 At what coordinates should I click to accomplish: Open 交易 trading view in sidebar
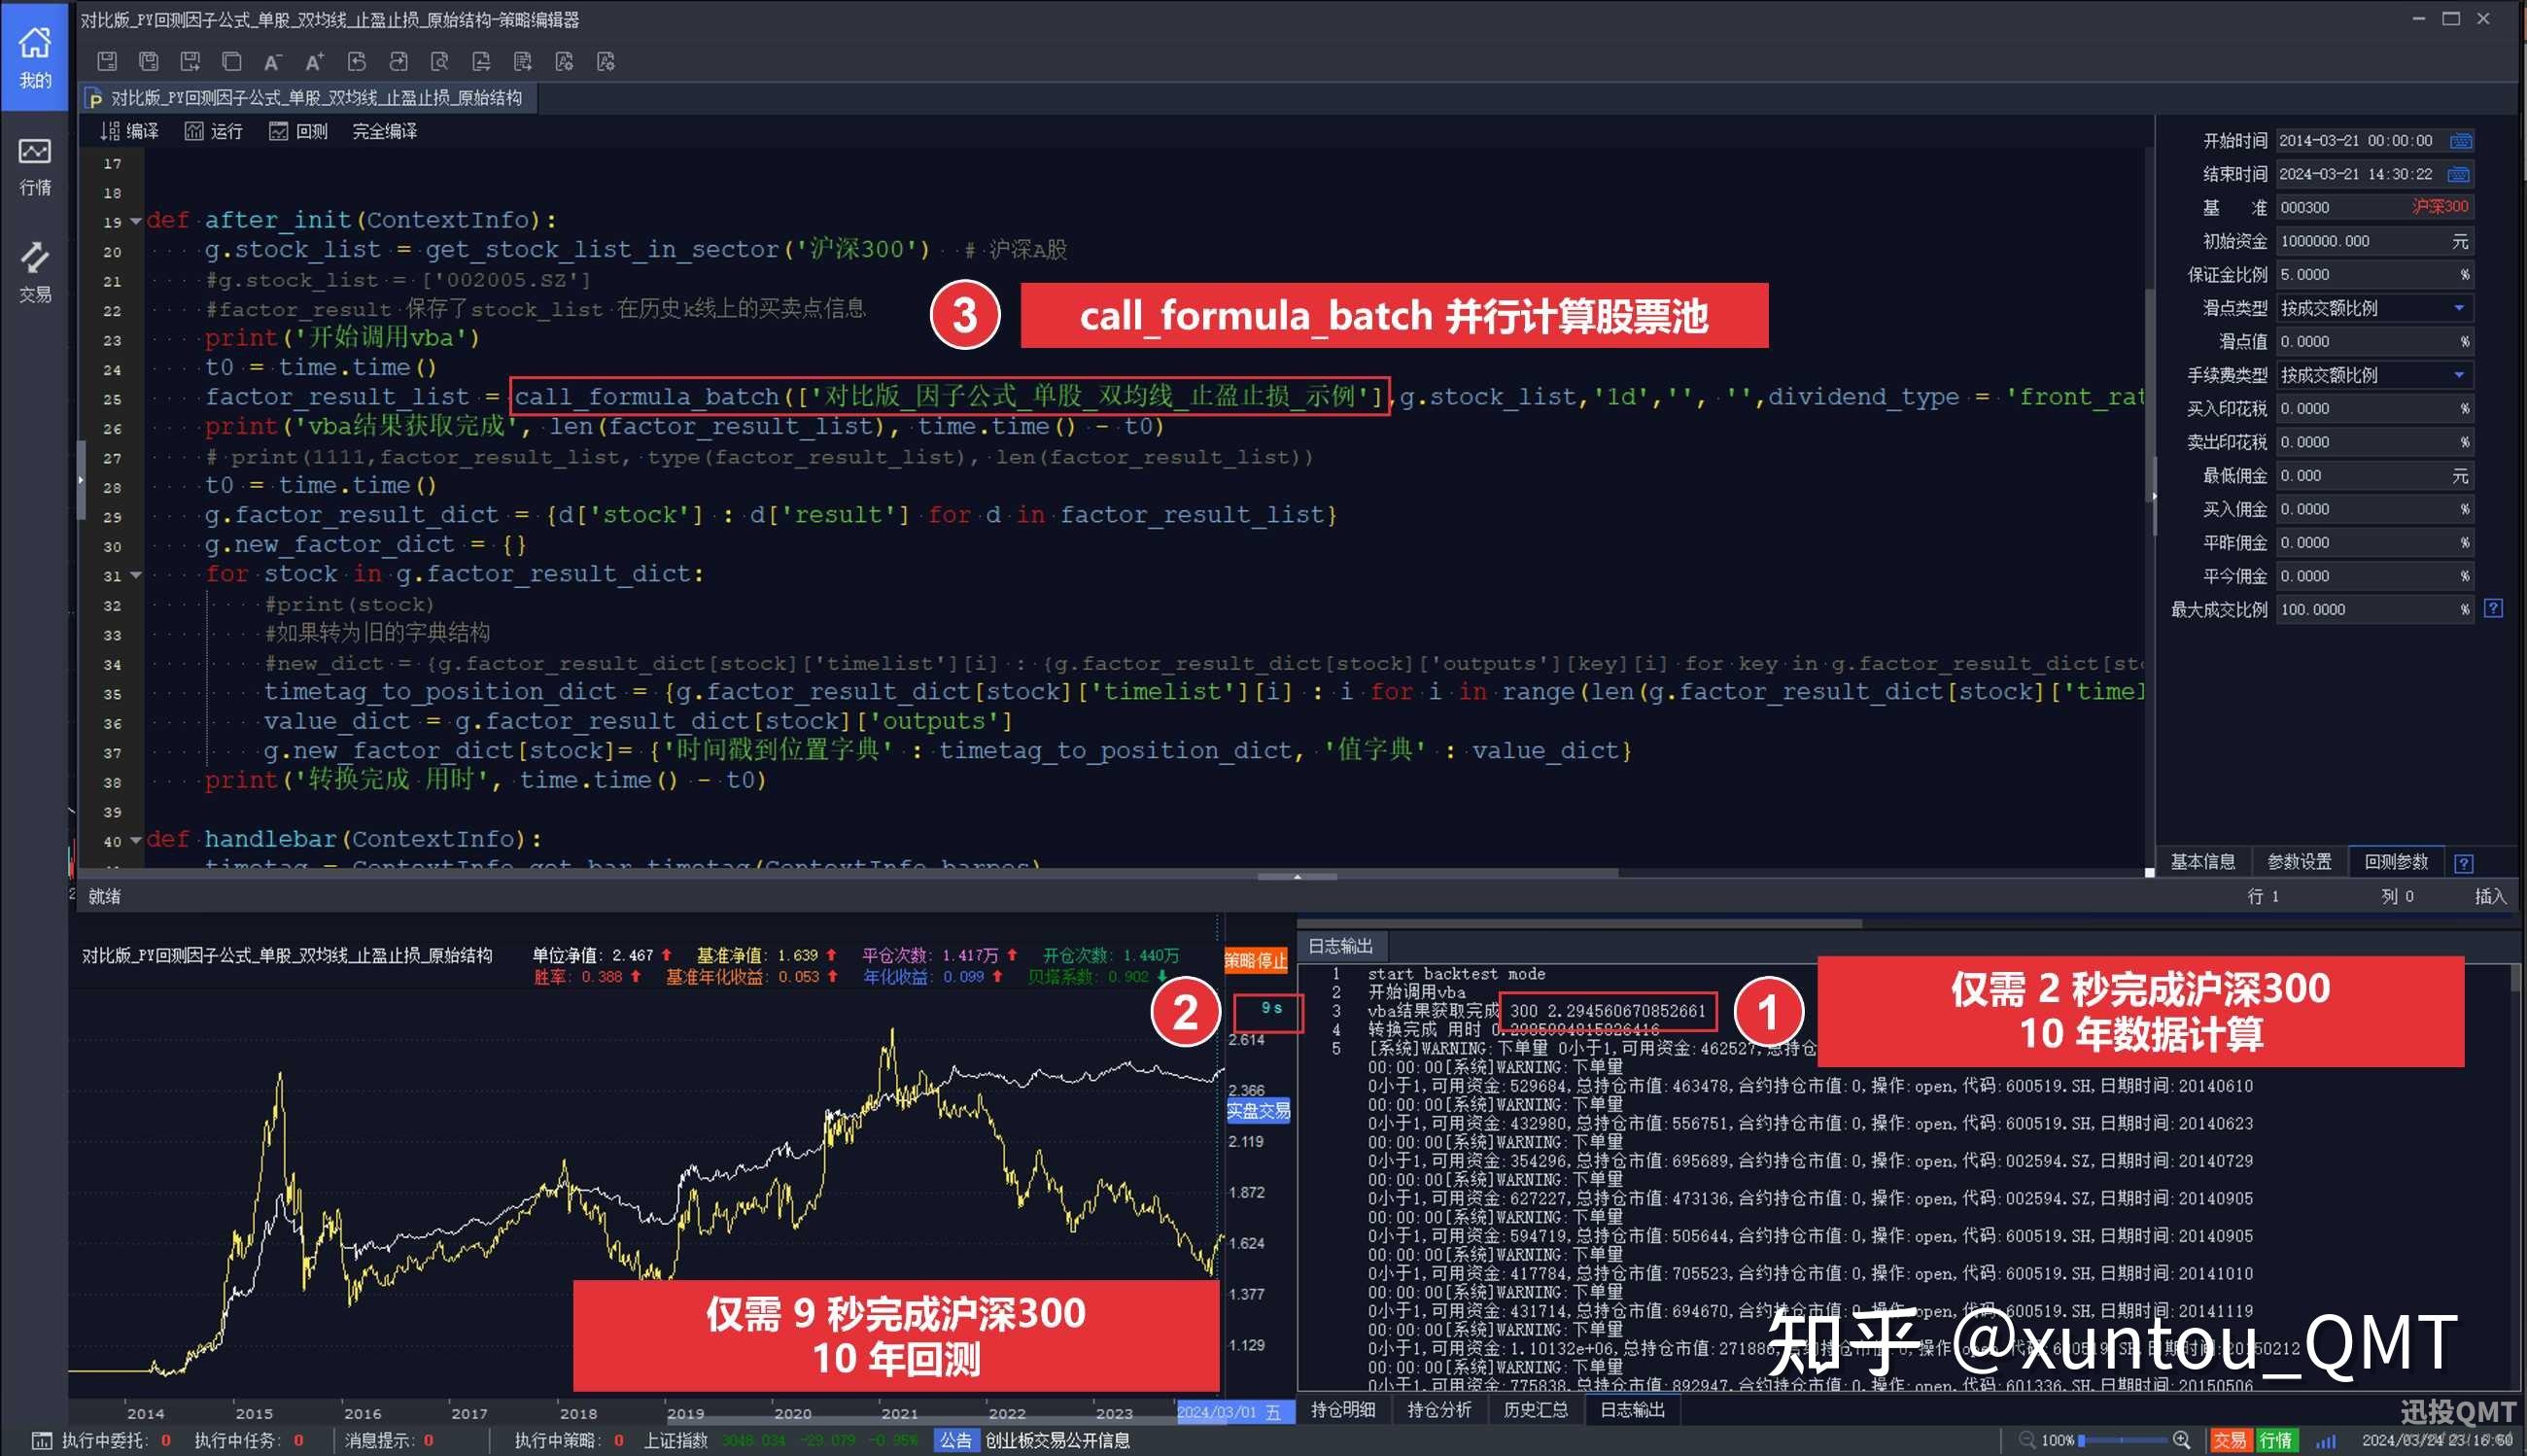(x=34, y=272)
